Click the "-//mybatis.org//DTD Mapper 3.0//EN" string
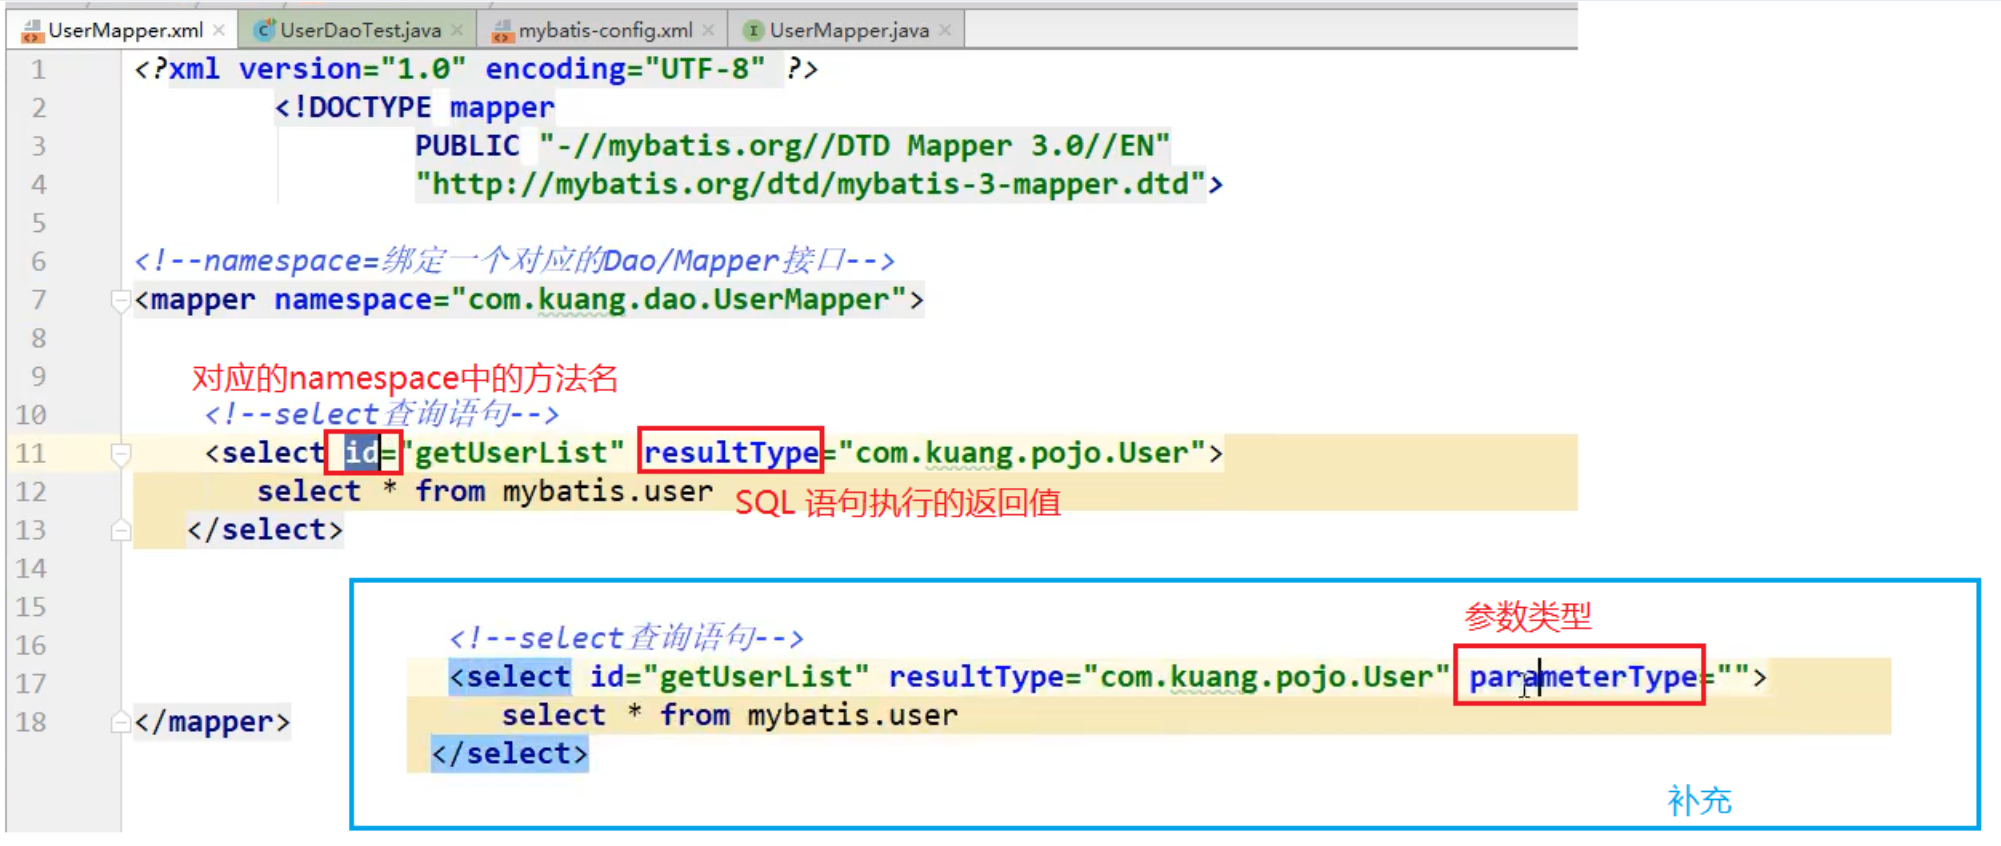Viewport: 2001px width, 846px height. tap(855, 146)
